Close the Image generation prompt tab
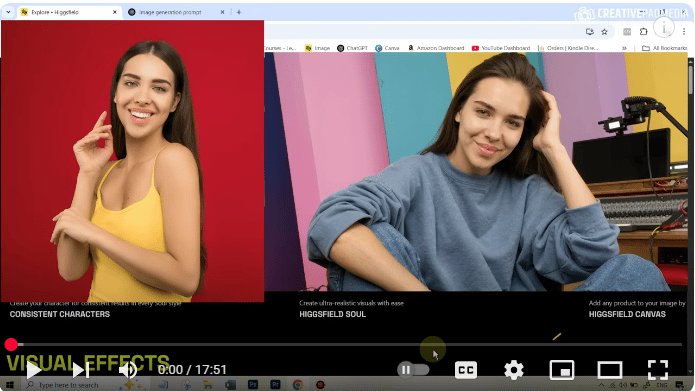 pos(223,12)
